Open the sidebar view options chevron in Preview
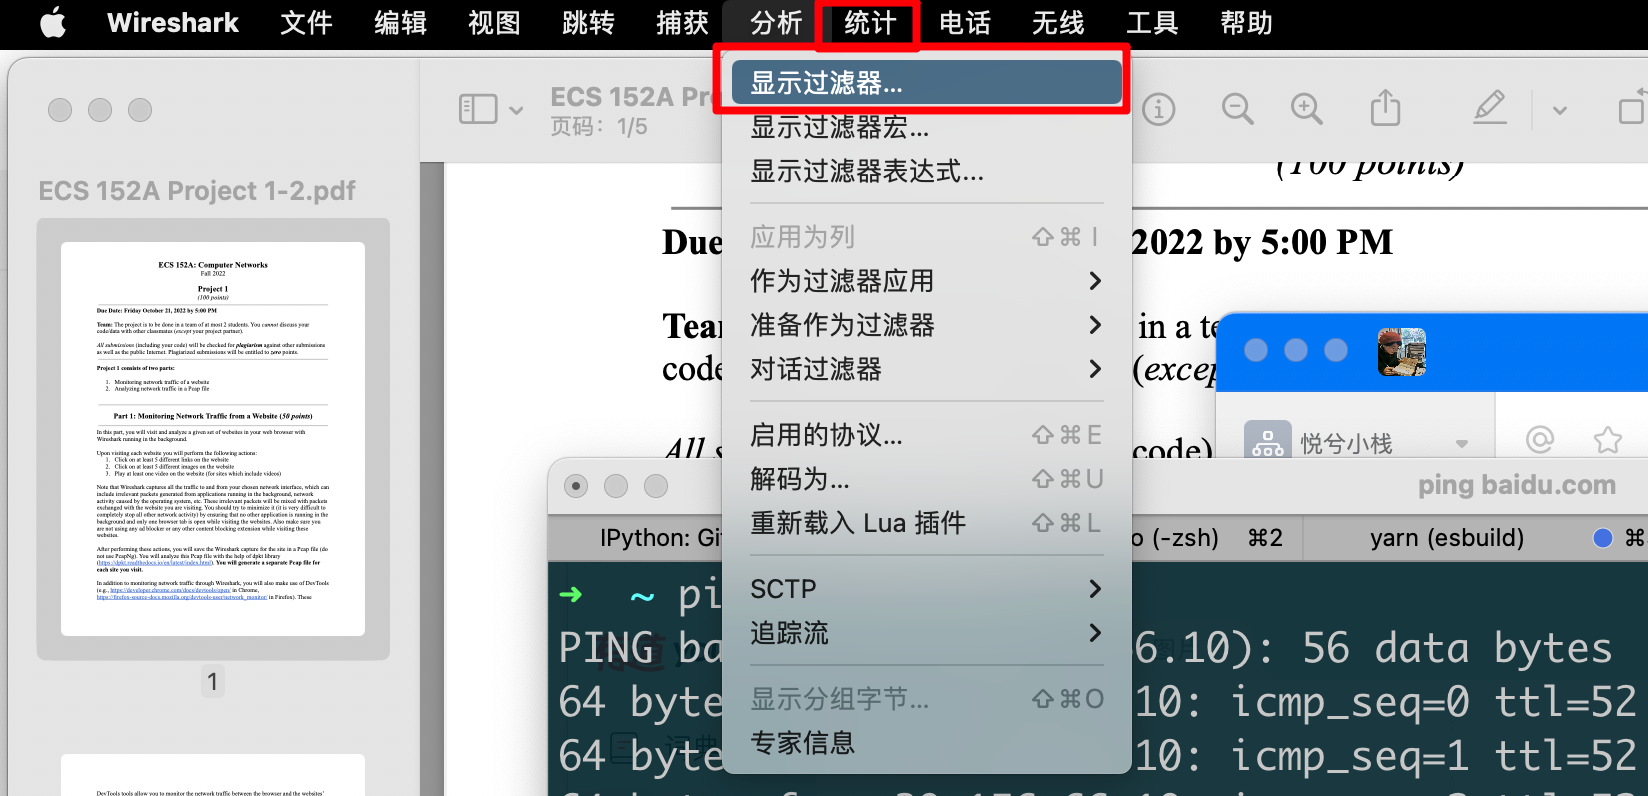1648x796 pixels. point(516,110)
